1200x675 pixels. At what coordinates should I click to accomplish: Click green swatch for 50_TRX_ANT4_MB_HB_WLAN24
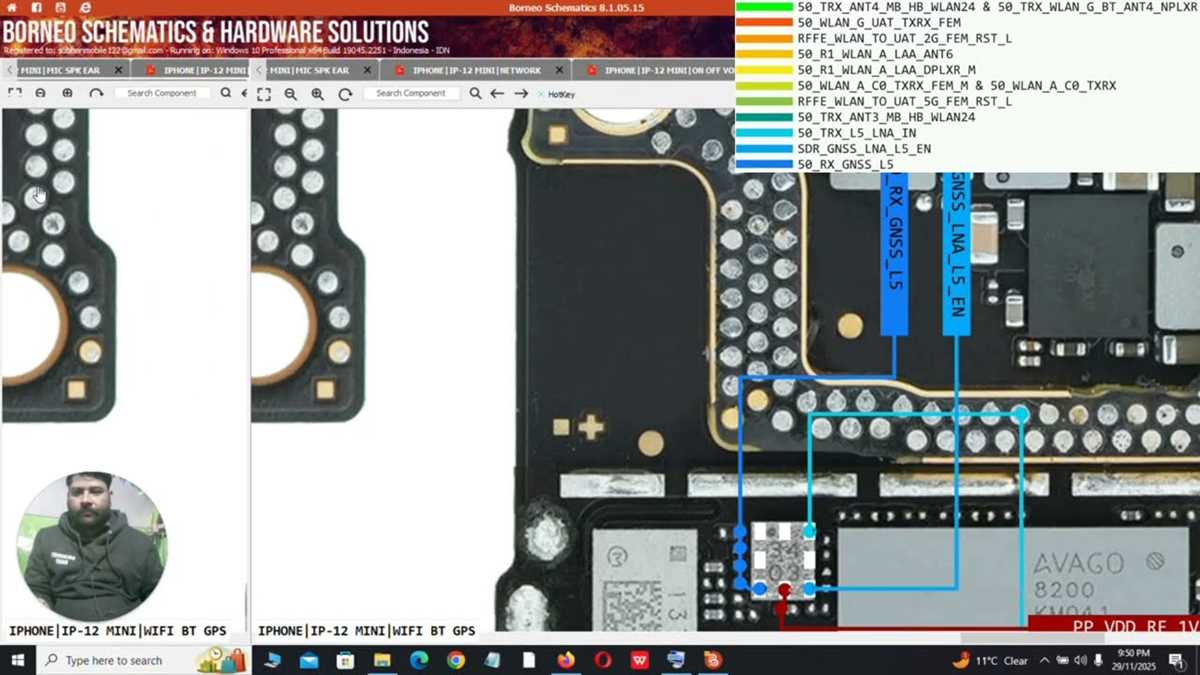coord(765,7)
